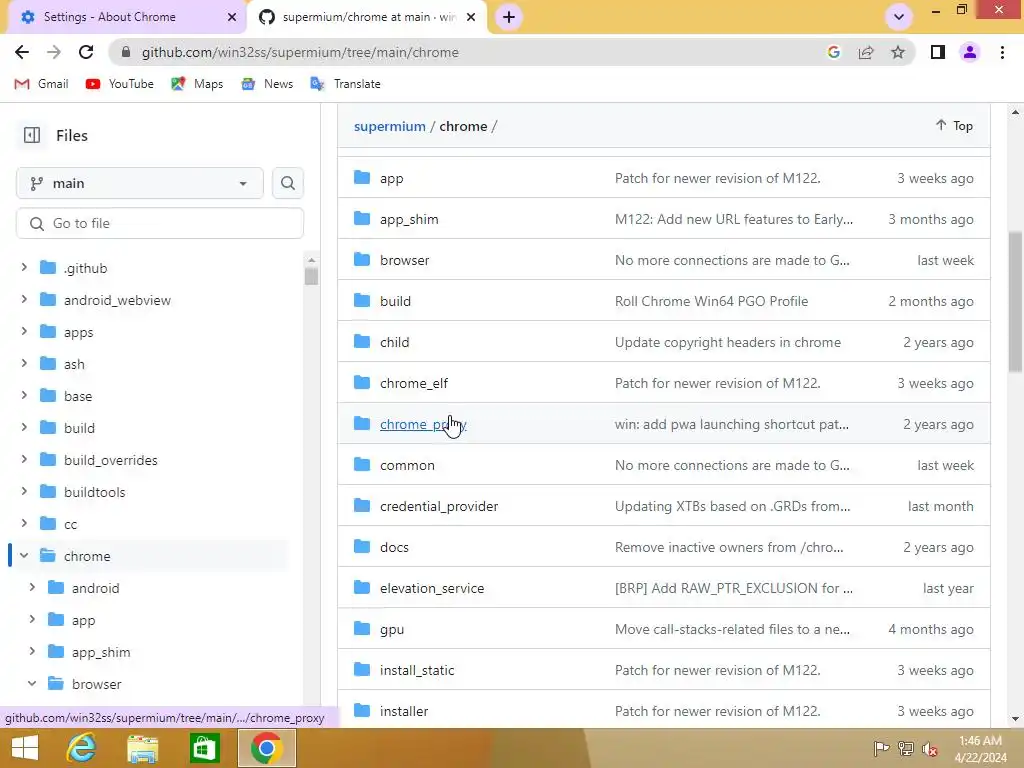1024x768 pixels.
Task: Collapse the Files side panel icon
Action: point(31,135)
